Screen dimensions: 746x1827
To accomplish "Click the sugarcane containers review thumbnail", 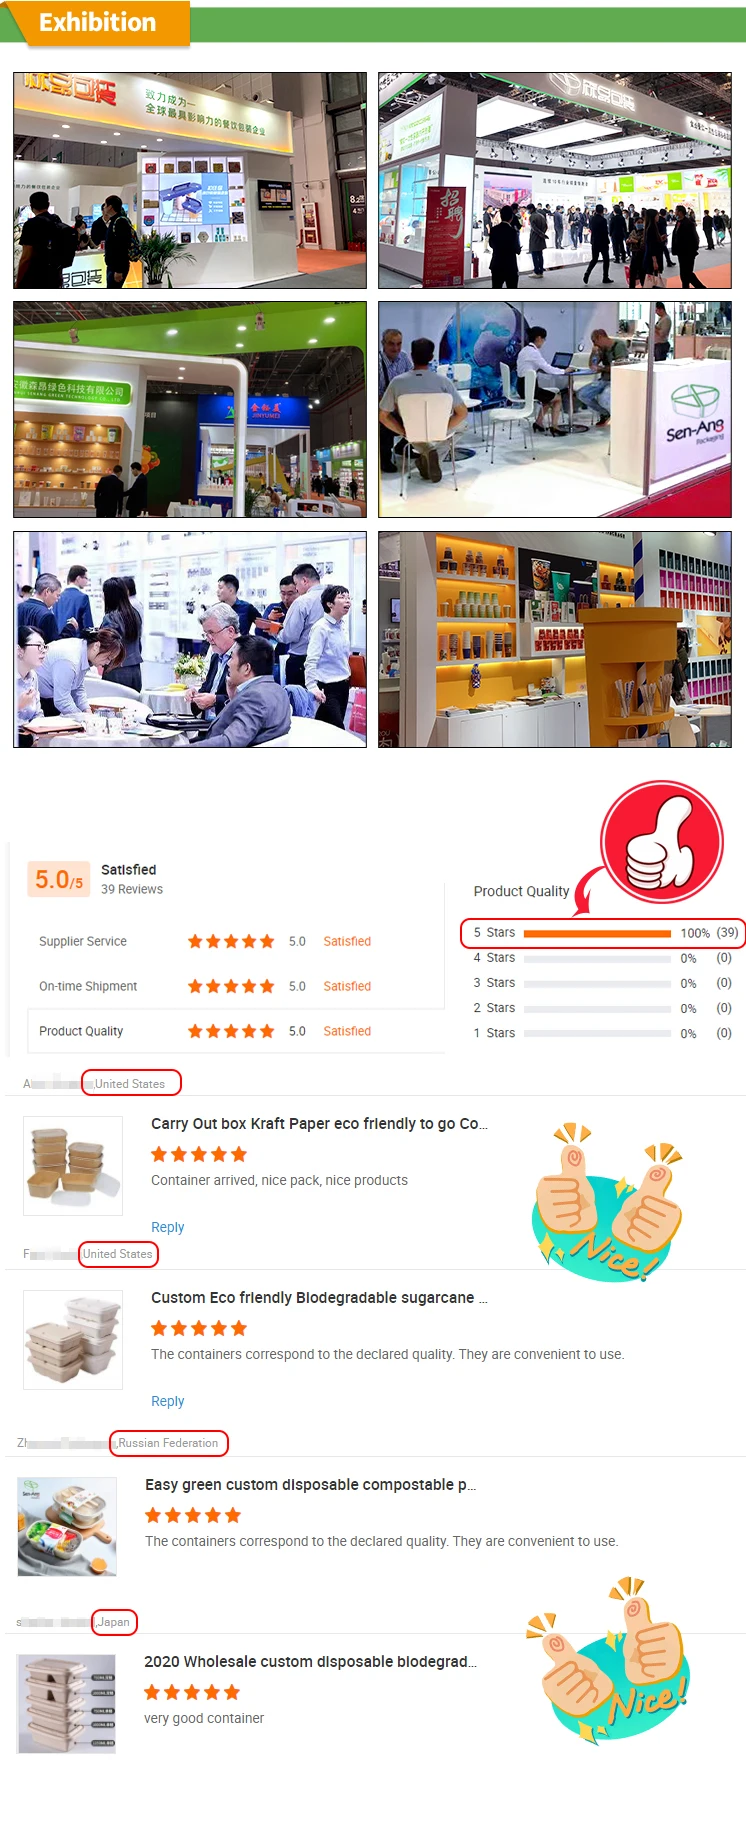I will pyautogui.click(x=73, y=1340).
